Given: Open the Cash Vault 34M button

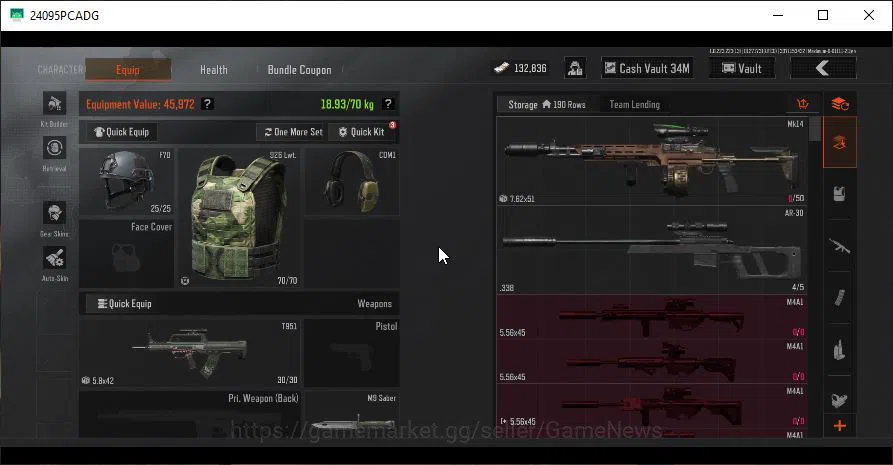Looking at the screenshot, I should tap(648, 68).
